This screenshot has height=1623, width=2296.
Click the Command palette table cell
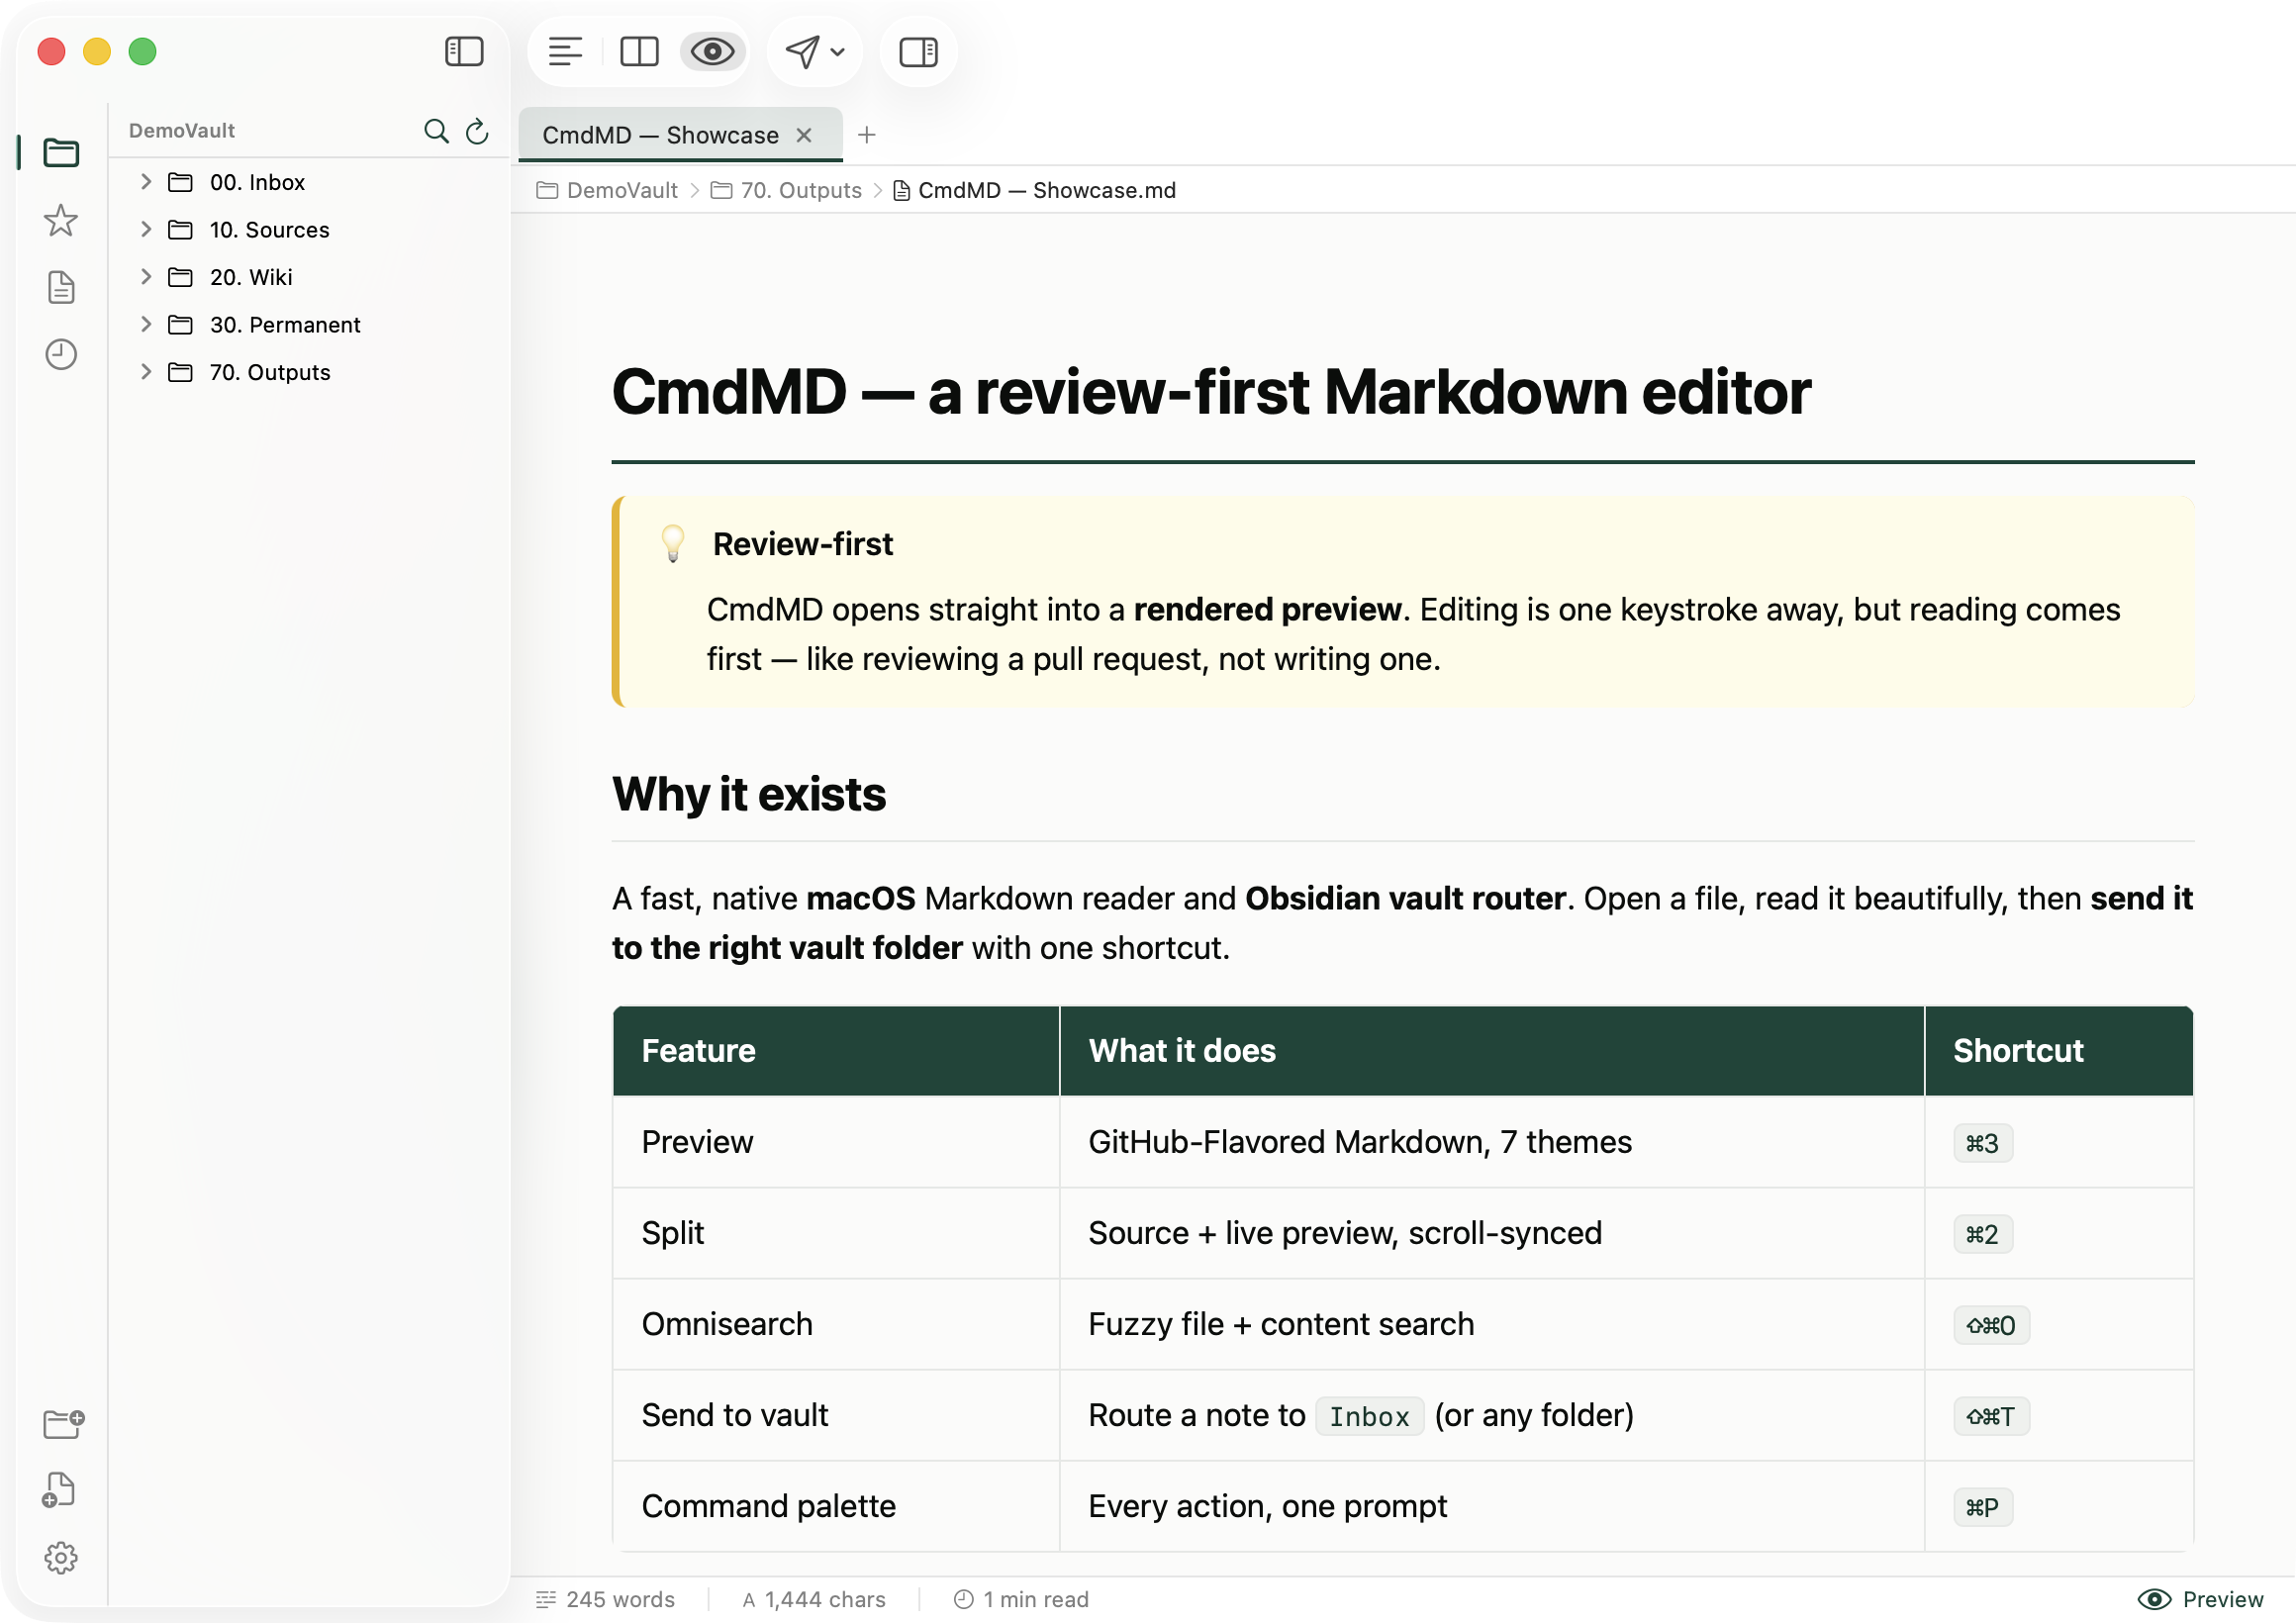pos(836,1506)
